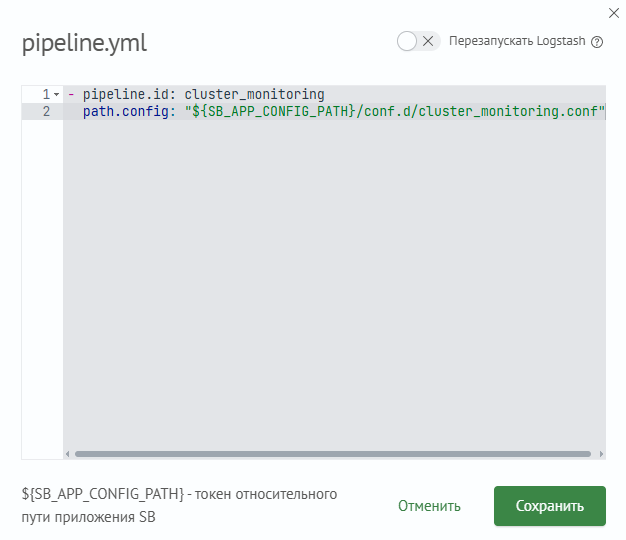
Task: Click the empty editor area below the code
Action: [x=334, y=283]
